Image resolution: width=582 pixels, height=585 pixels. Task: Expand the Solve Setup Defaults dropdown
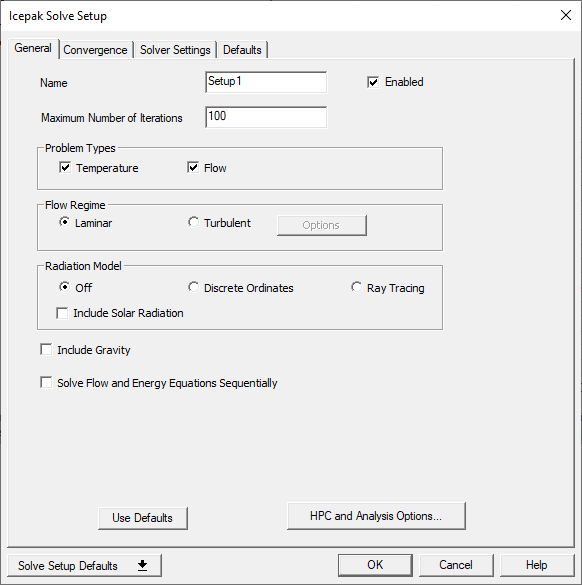pos(84,566)
